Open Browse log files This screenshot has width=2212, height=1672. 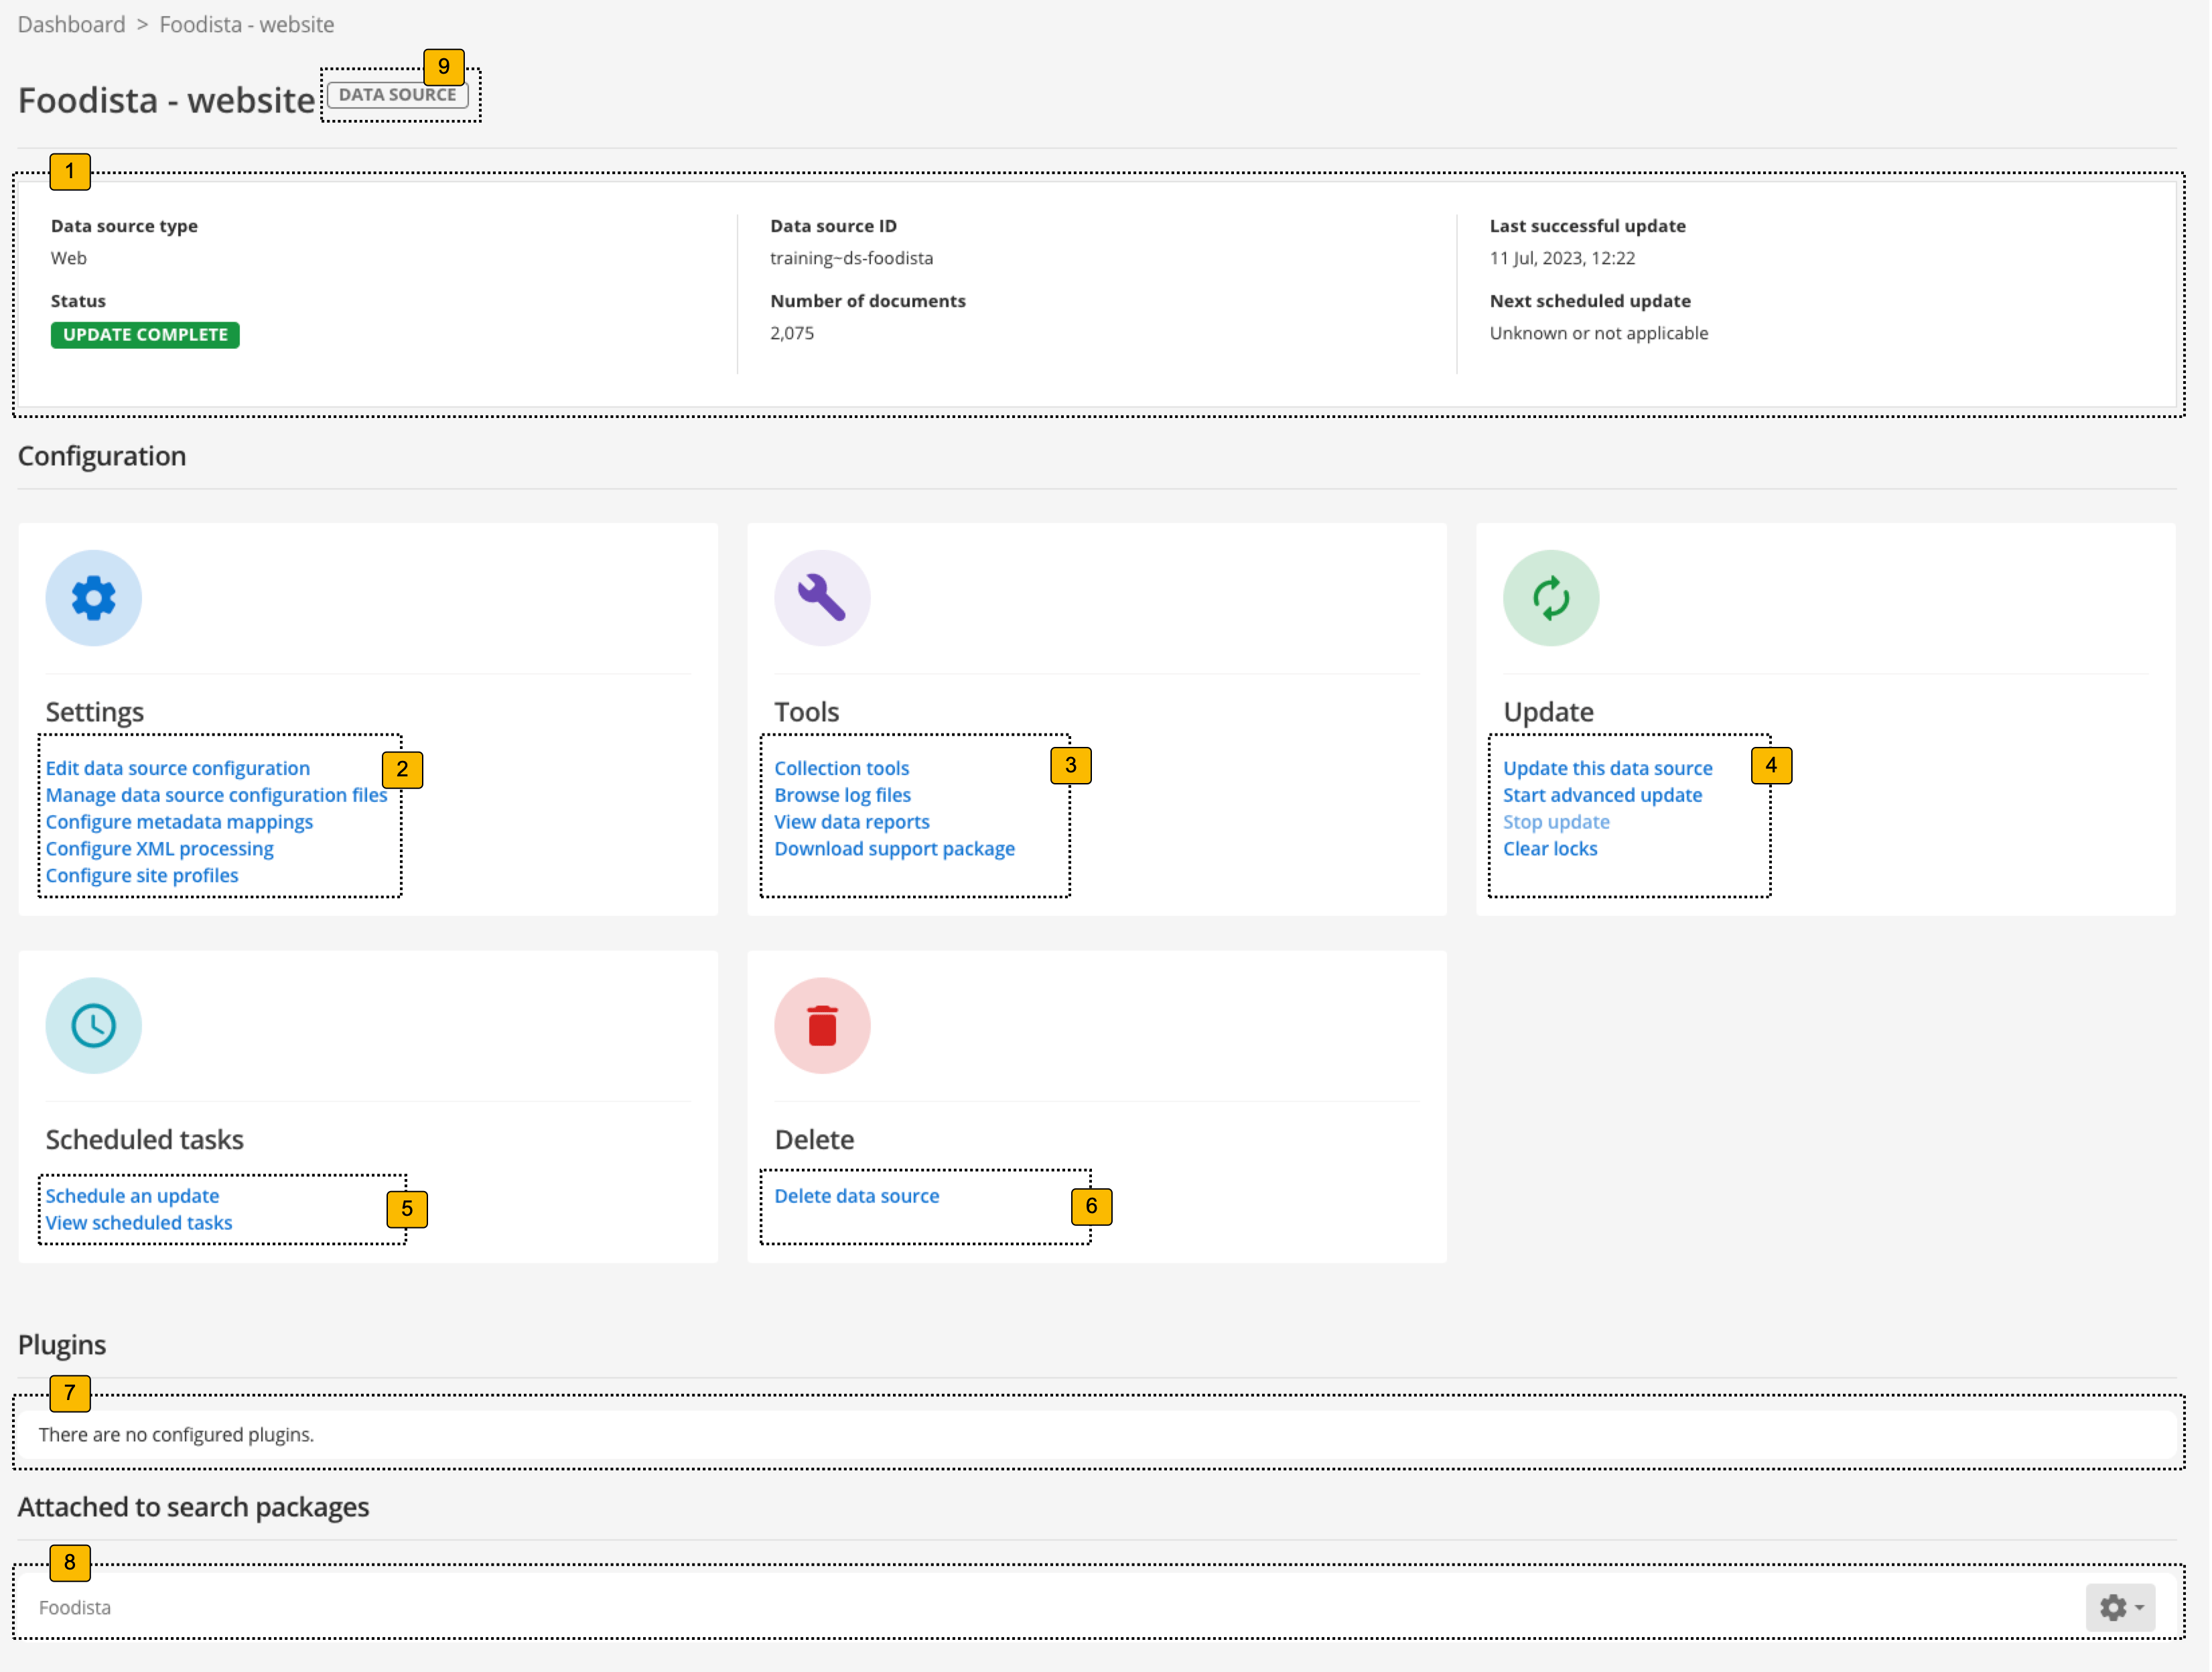(x=842, y=794)
